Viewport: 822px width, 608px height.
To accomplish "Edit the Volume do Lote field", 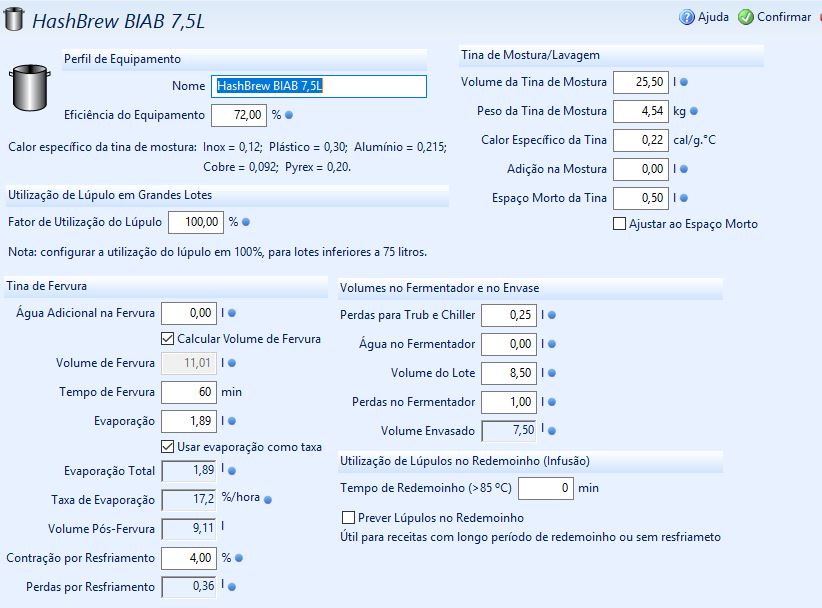I will coord(509,373).
